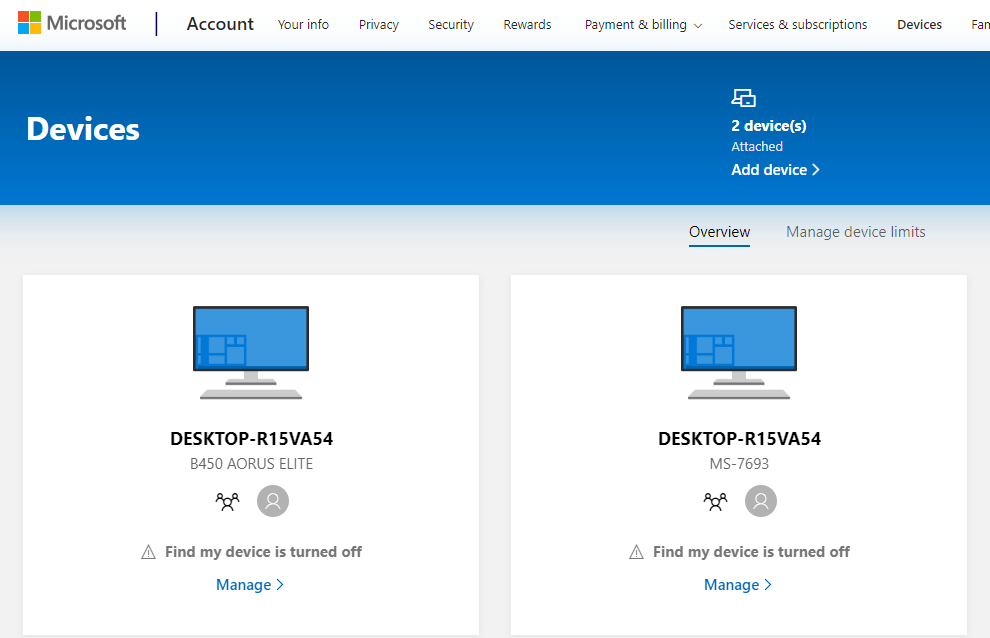Expand the Payment & billing dropdown
990x638 pixels.
coord(643,25)
